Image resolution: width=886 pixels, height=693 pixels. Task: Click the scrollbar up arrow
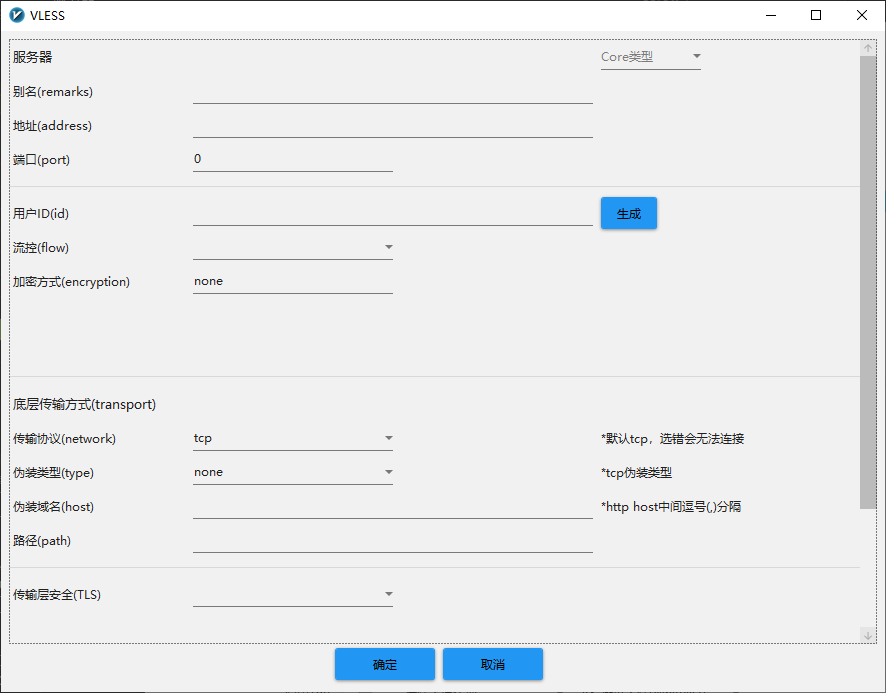(867, 48)
